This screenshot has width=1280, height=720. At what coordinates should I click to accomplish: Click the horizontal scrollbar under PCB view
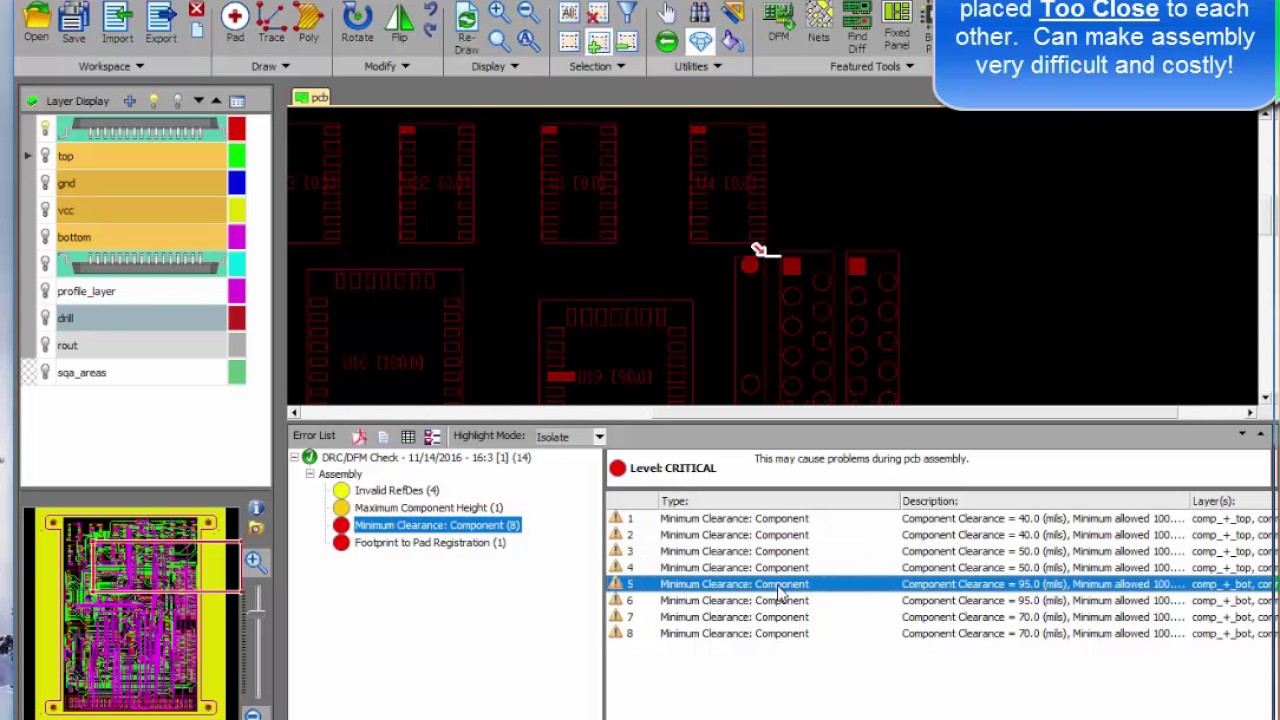pos(772,412)
